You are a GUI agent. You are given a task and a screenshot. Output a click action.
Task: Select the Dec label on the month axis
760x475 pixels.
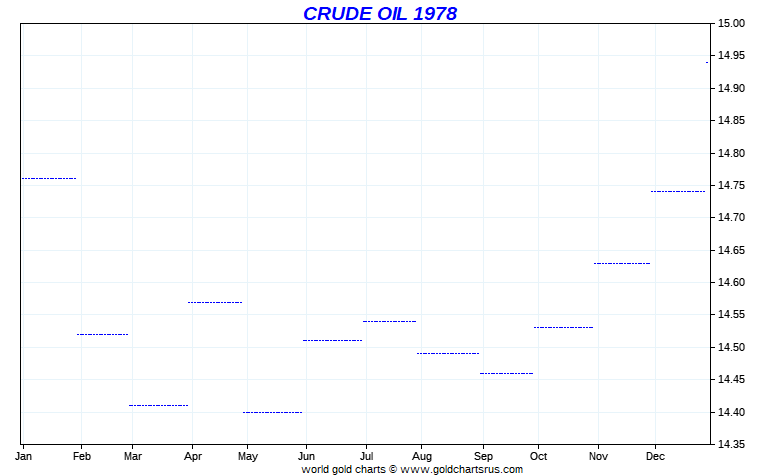(x=654, y=455)
